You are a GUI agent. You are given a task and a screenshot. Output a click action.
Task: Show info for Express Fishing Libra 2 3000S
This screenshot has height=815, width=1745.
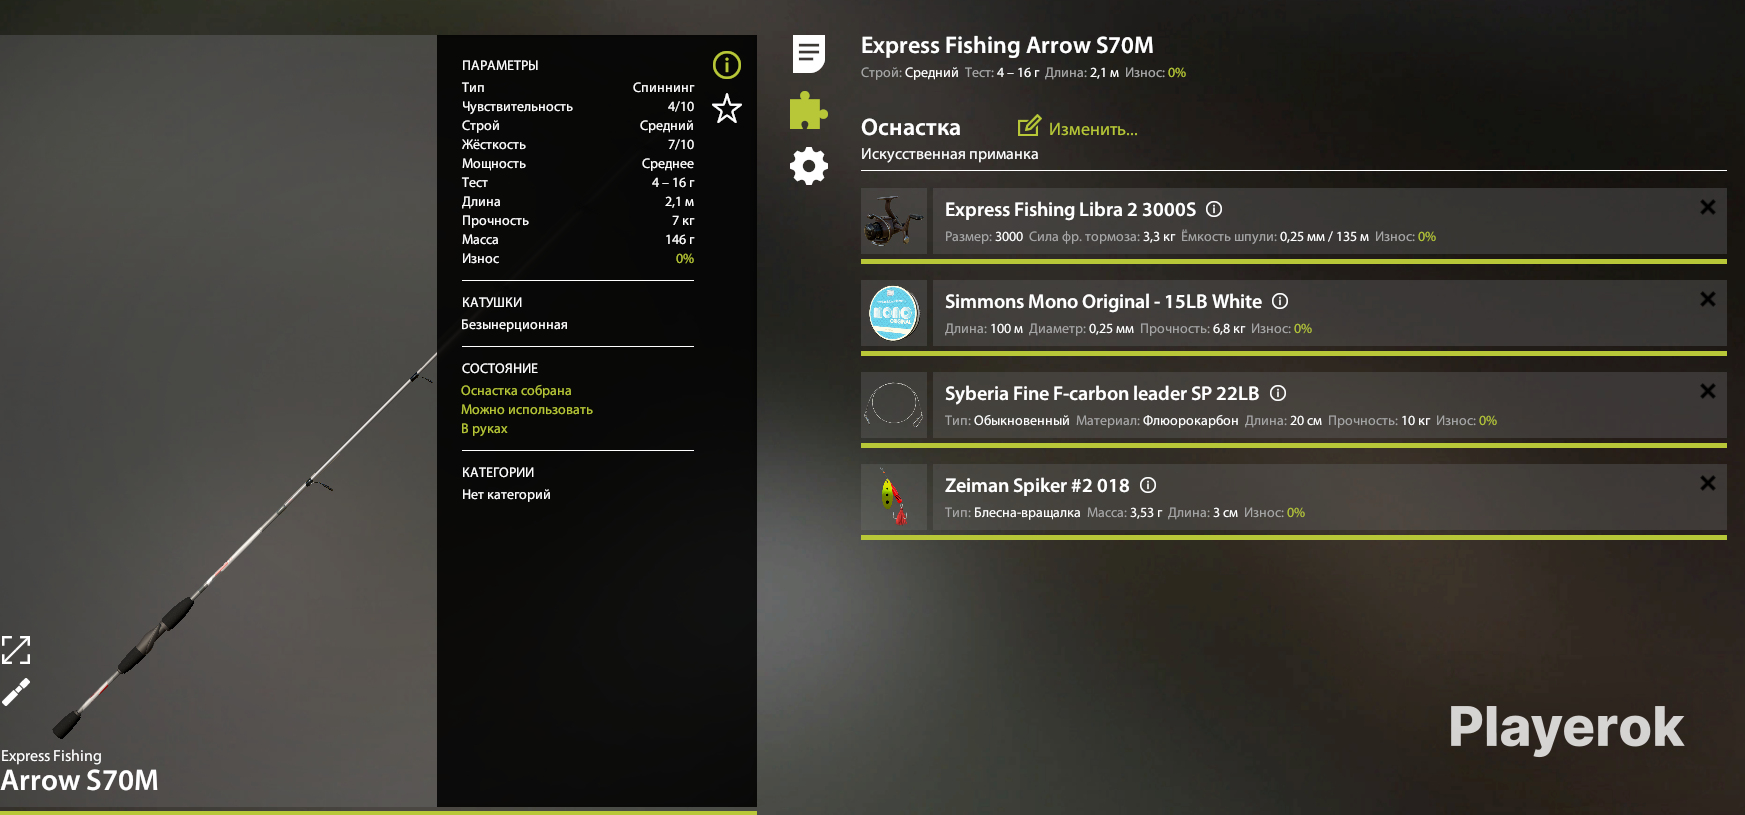[1214, 209]
